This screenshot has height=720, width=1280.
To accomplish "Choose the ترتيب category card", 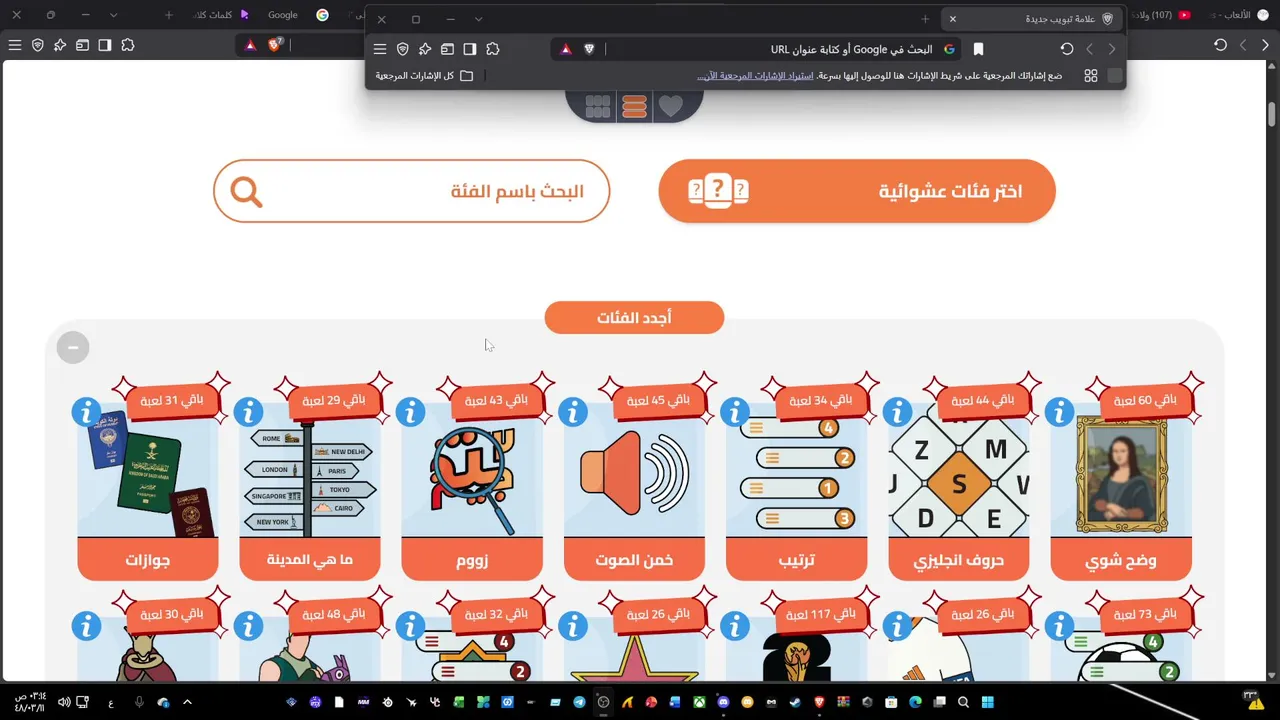I will coord(797,490).
